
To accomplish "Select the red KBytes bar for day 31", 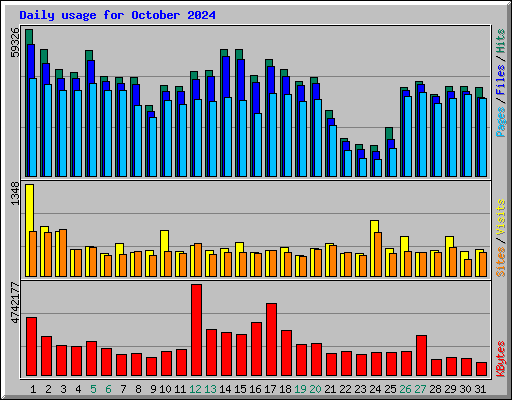I will pos(481,369).
